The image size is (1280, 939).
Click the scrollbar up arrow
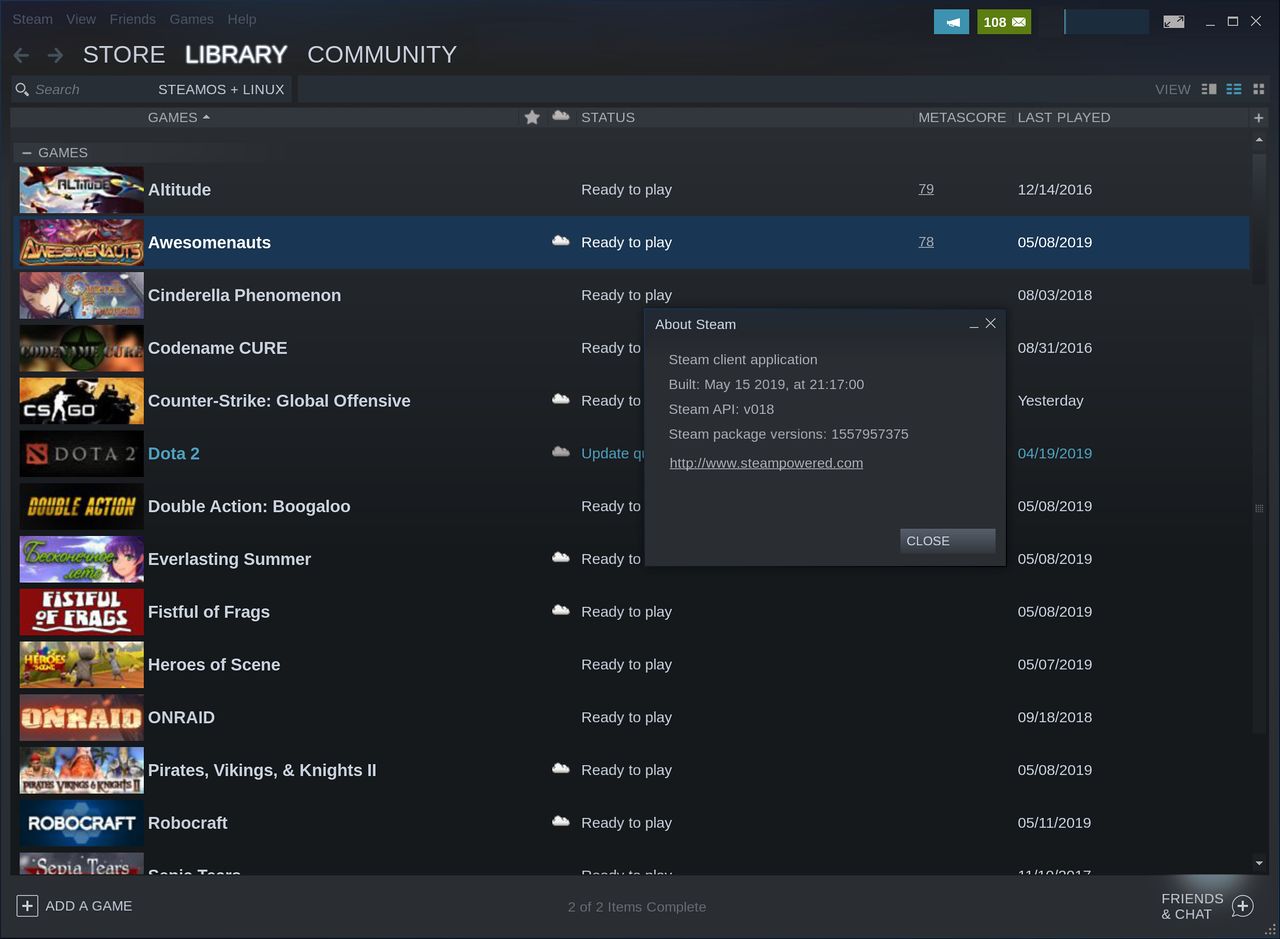pyautogui.click(x=1259, y=141)
